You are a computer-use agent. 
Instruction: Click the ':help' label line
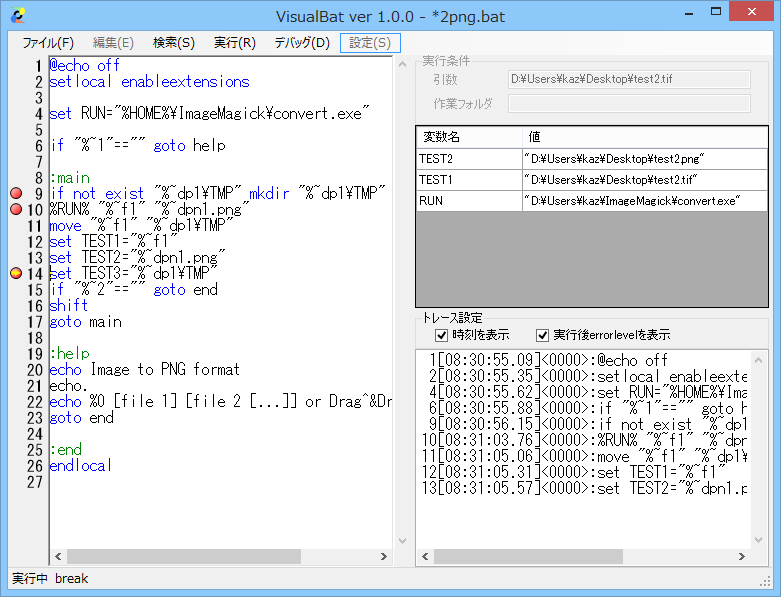(70, 354)
